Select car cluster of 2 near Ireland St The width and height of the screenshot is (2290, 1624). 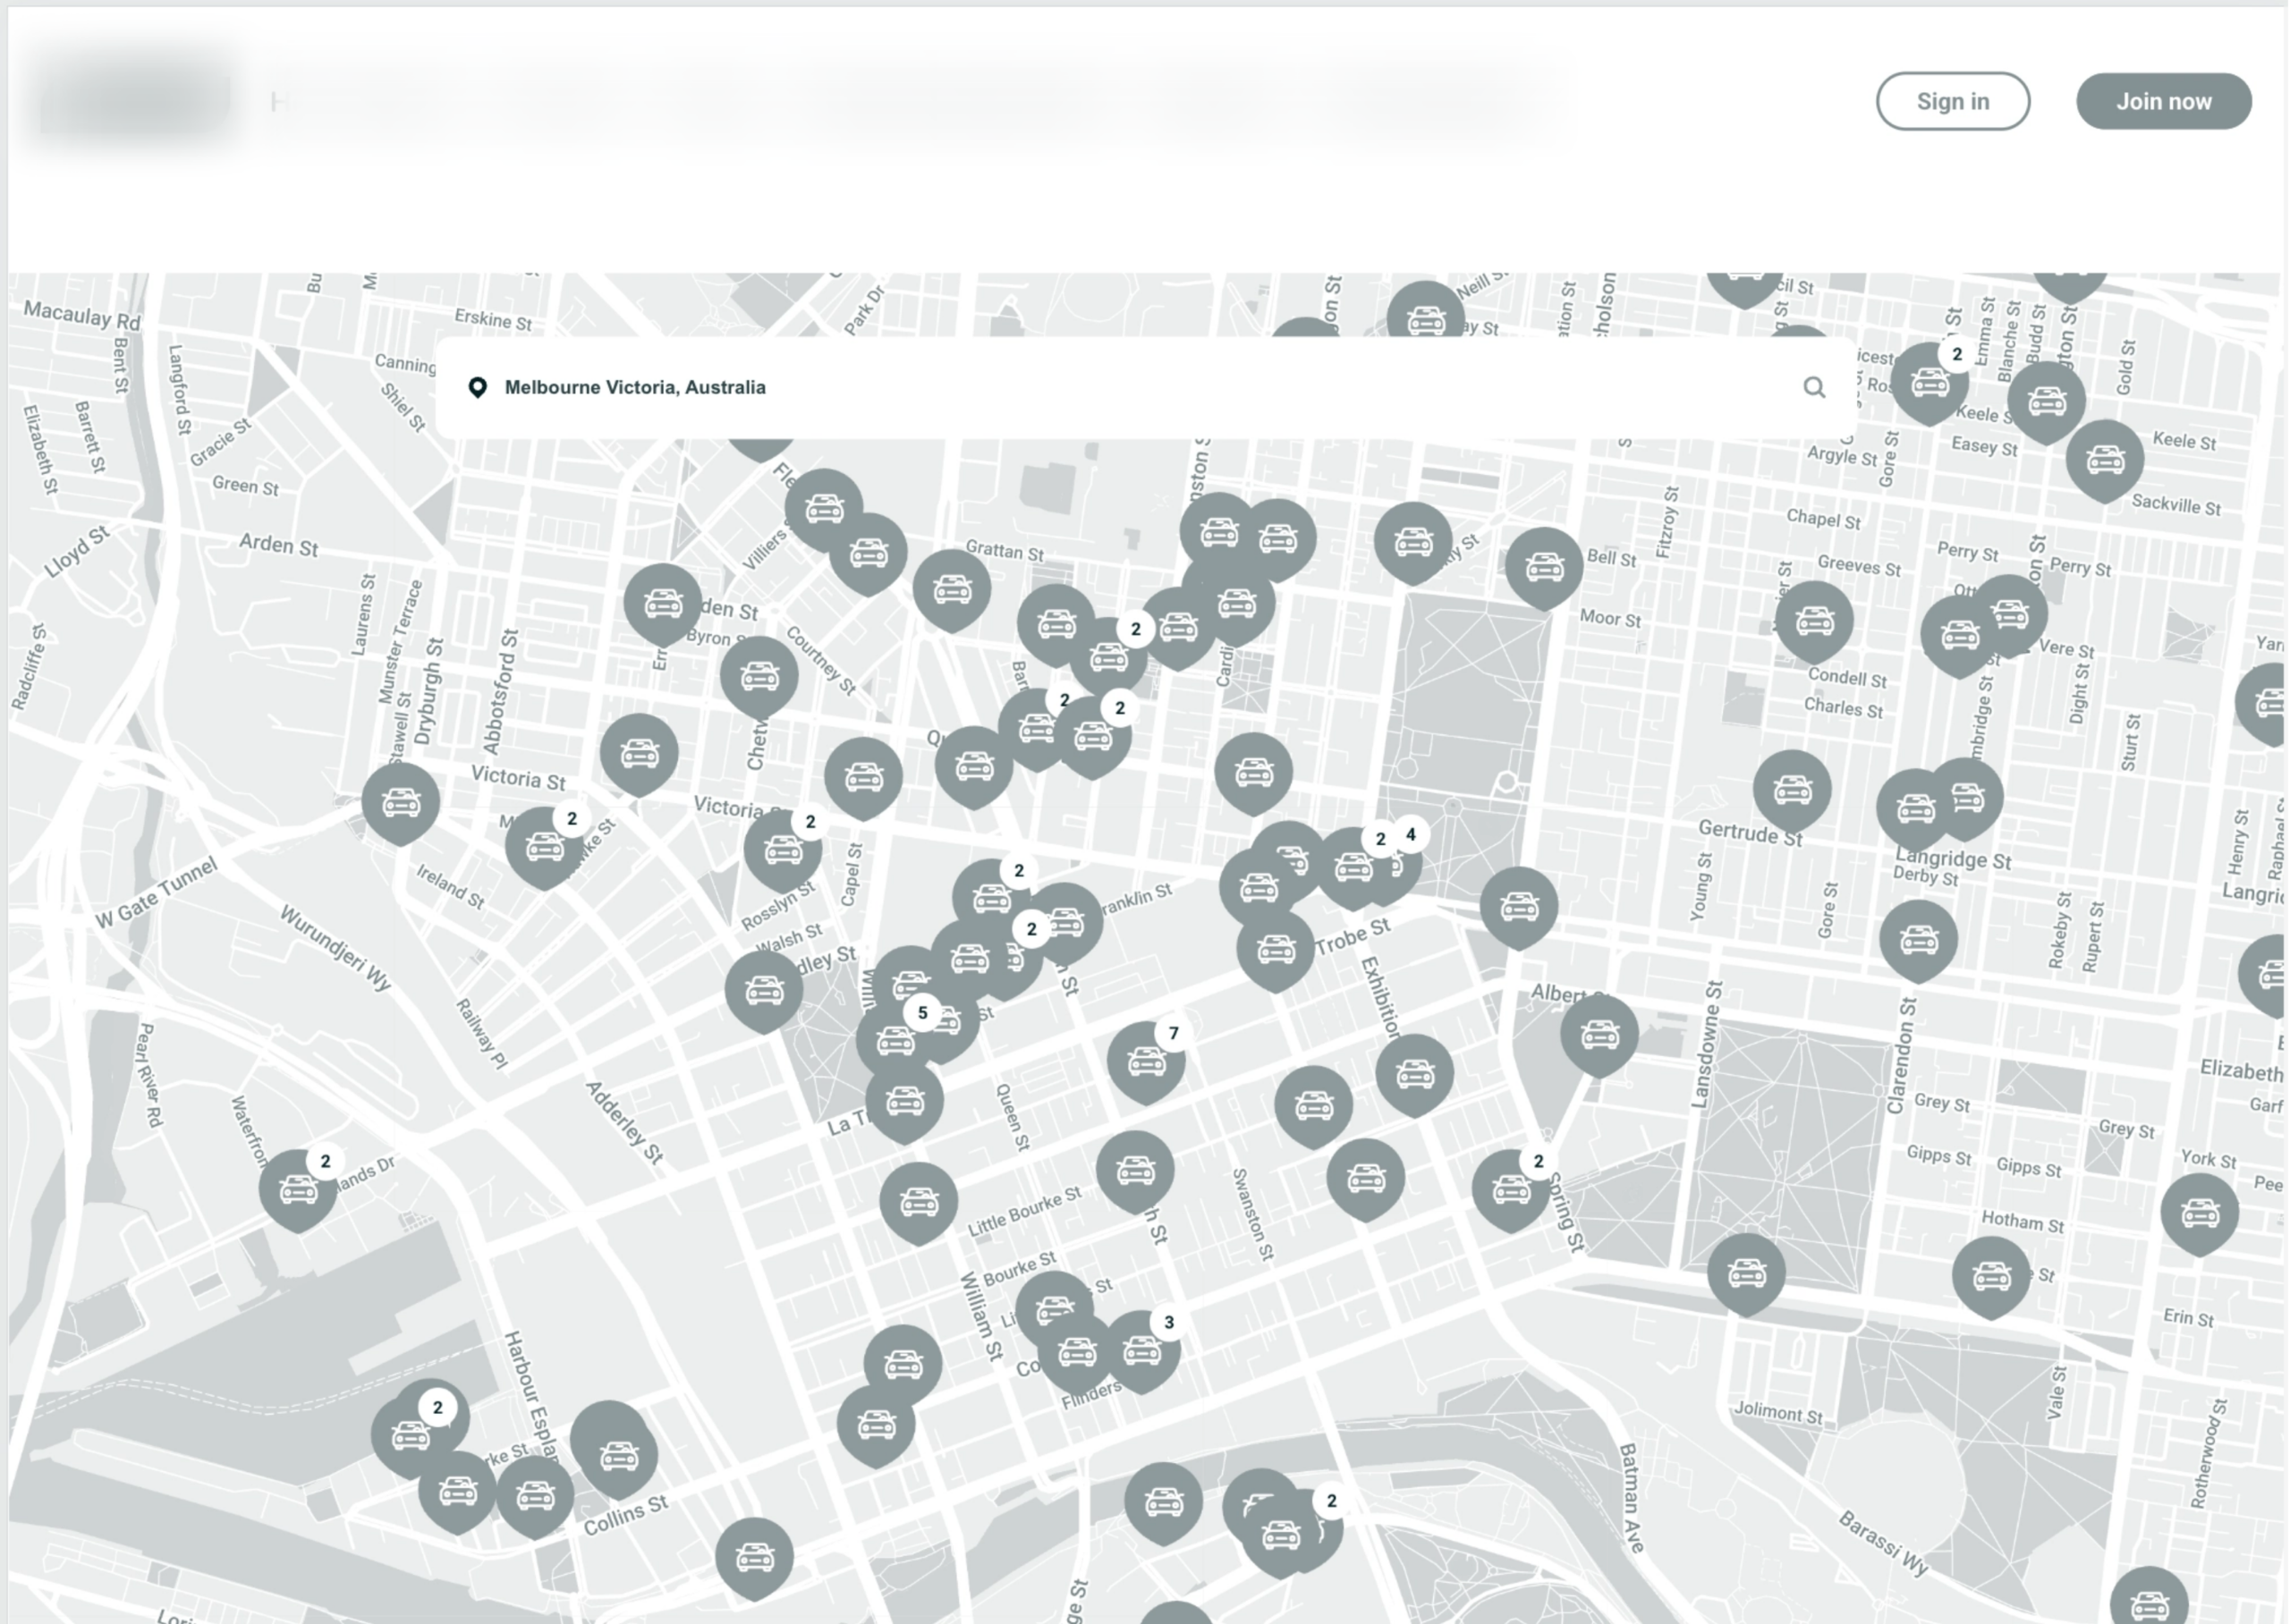pos(545,848)
